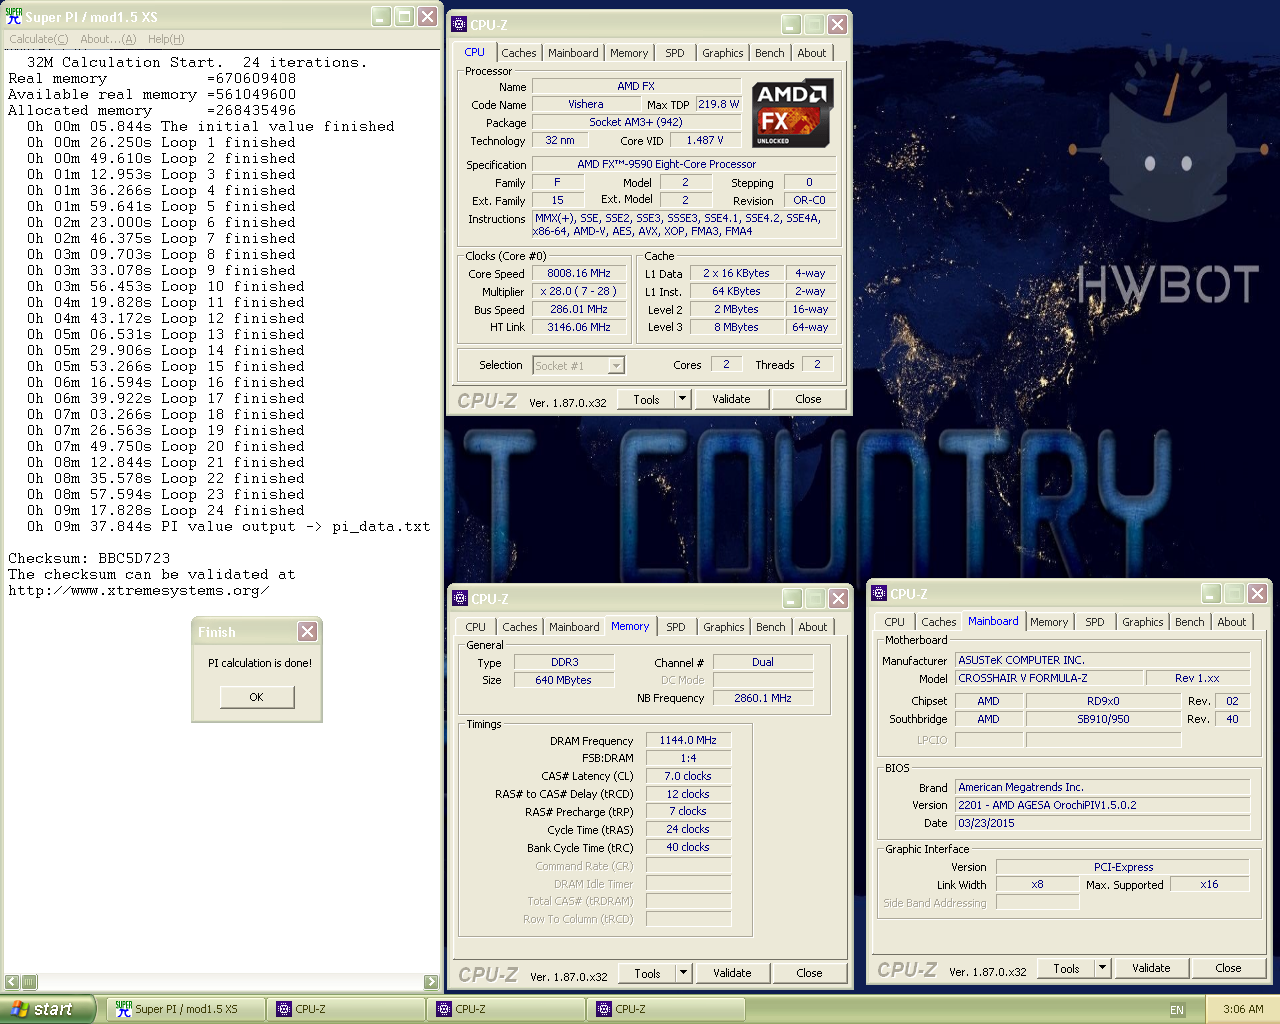
Task: Select Caches tab in the Mainboard CPU-Z window
Action: (x=938, y=622)
